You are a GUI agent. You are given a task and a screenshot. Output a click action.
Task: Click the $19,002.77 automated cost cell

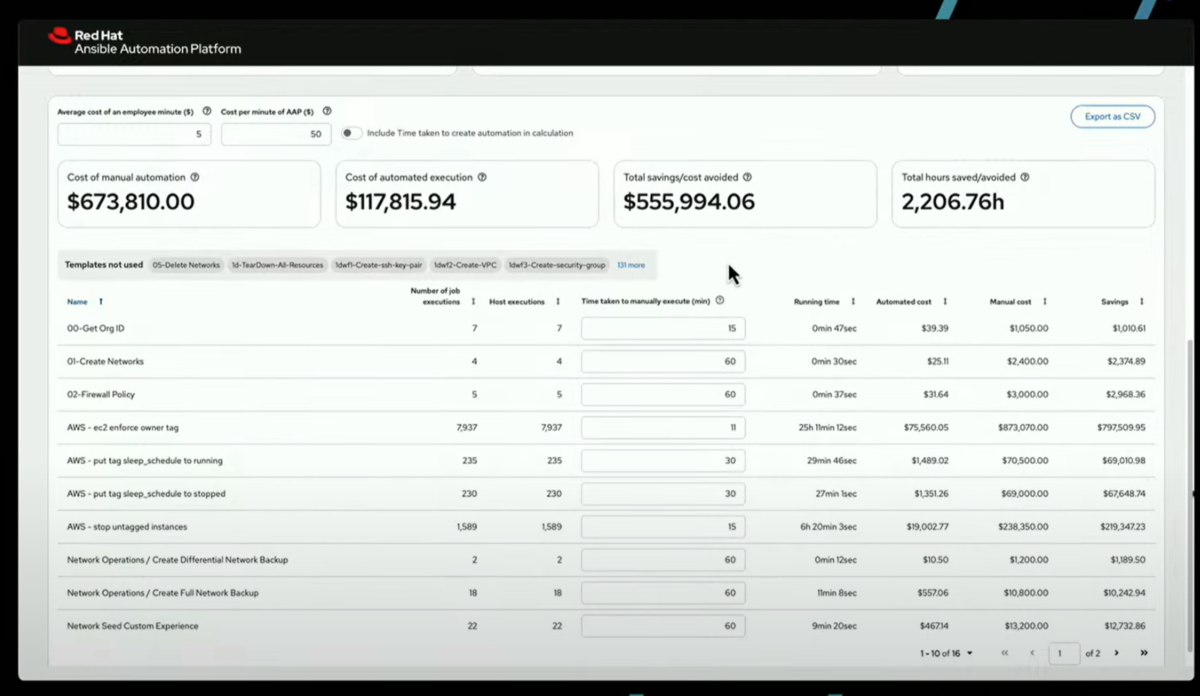[x=927, y=526]
